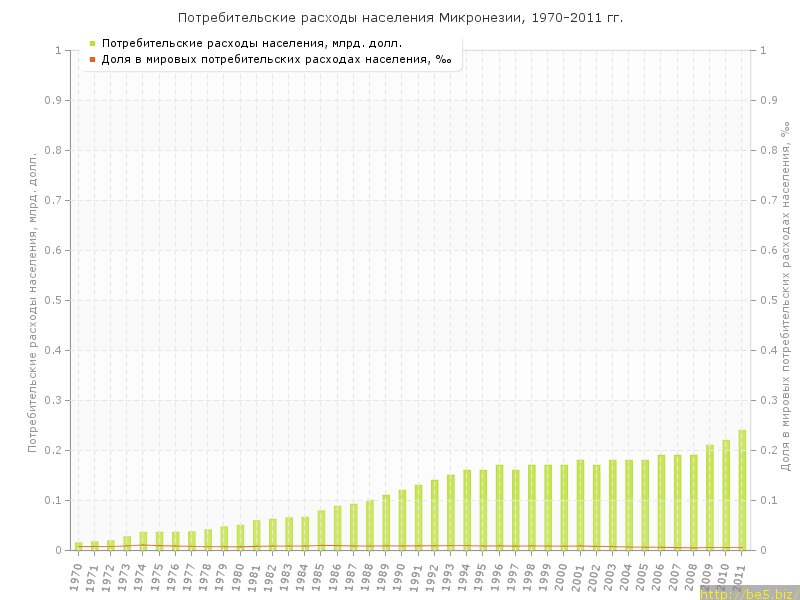The width and height of the screenshot is (800, 600).
Task: Click the 1970 label on the x-axis
Action: [x=76, y=576]
